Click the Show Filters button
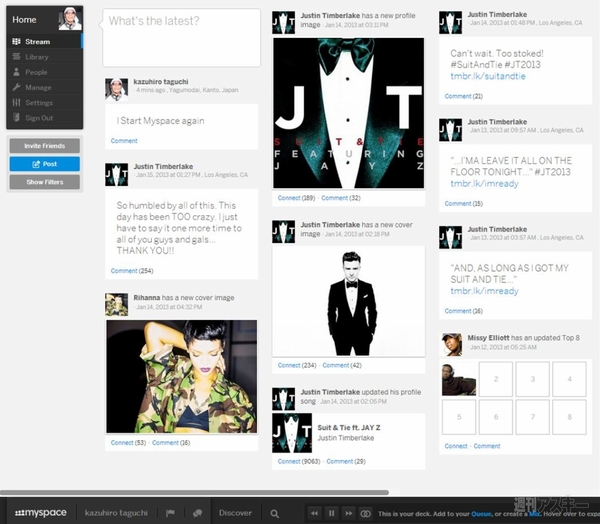Screen dimensions: 600x524 [x=45, y=182]
